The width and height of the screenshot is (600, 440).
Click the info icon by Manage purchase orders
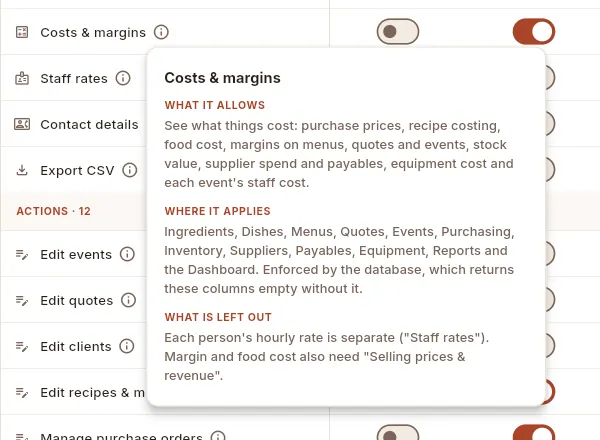[218, 436]
